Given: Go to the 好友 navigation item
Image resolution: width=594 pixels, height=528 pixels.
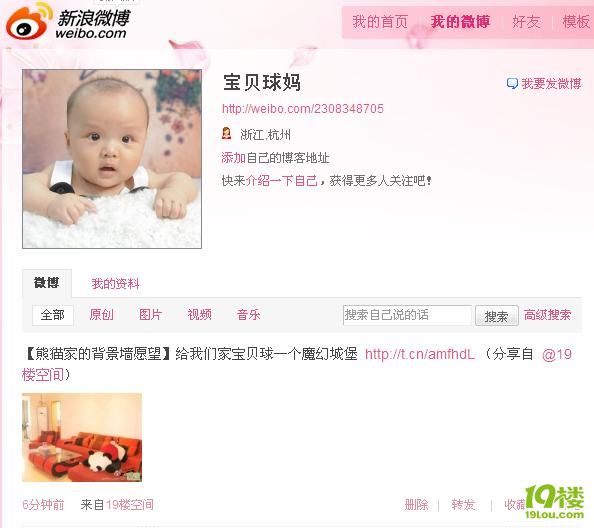Looking at the screenshot, I should click(x=526, y=22).
